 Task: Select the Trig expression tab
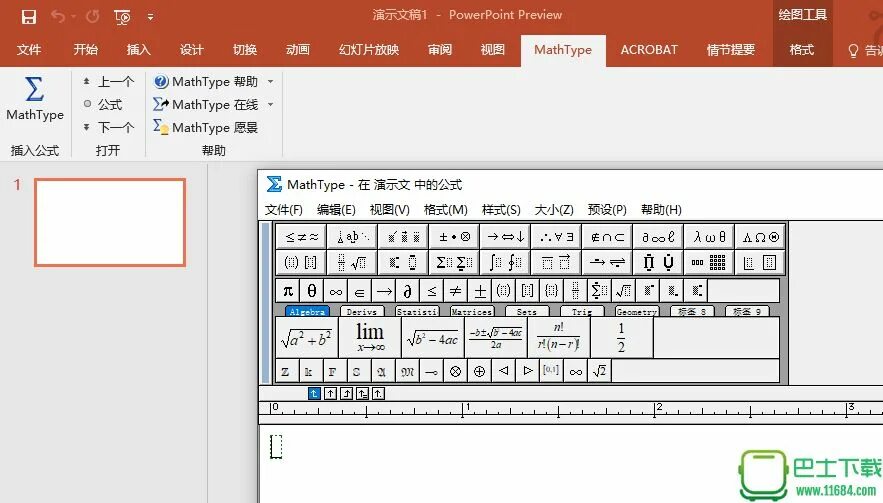pyautogui.click(x=582, y=311)
